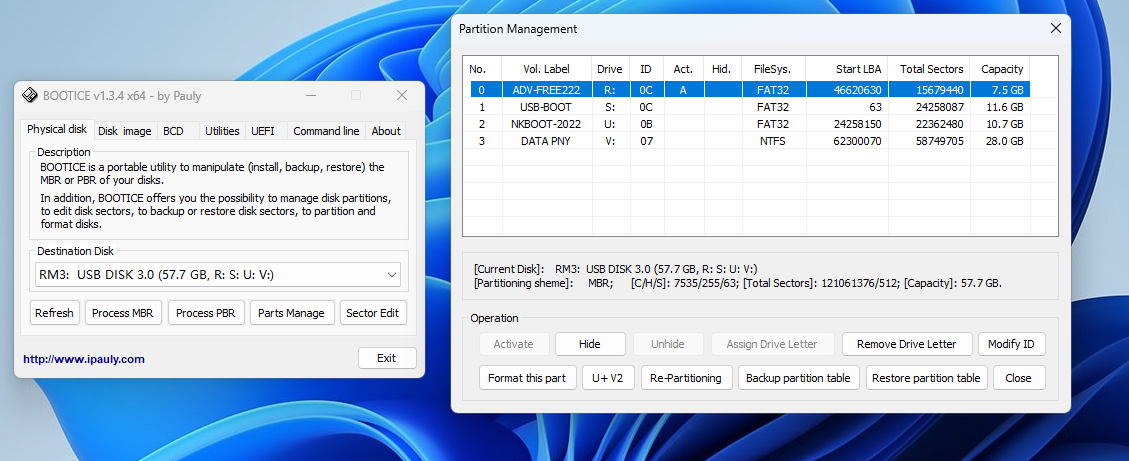Click Remove Drive Letter button
Viewport: 1129px width, 461px height.
pyautogui.click(x=907, y=344)
